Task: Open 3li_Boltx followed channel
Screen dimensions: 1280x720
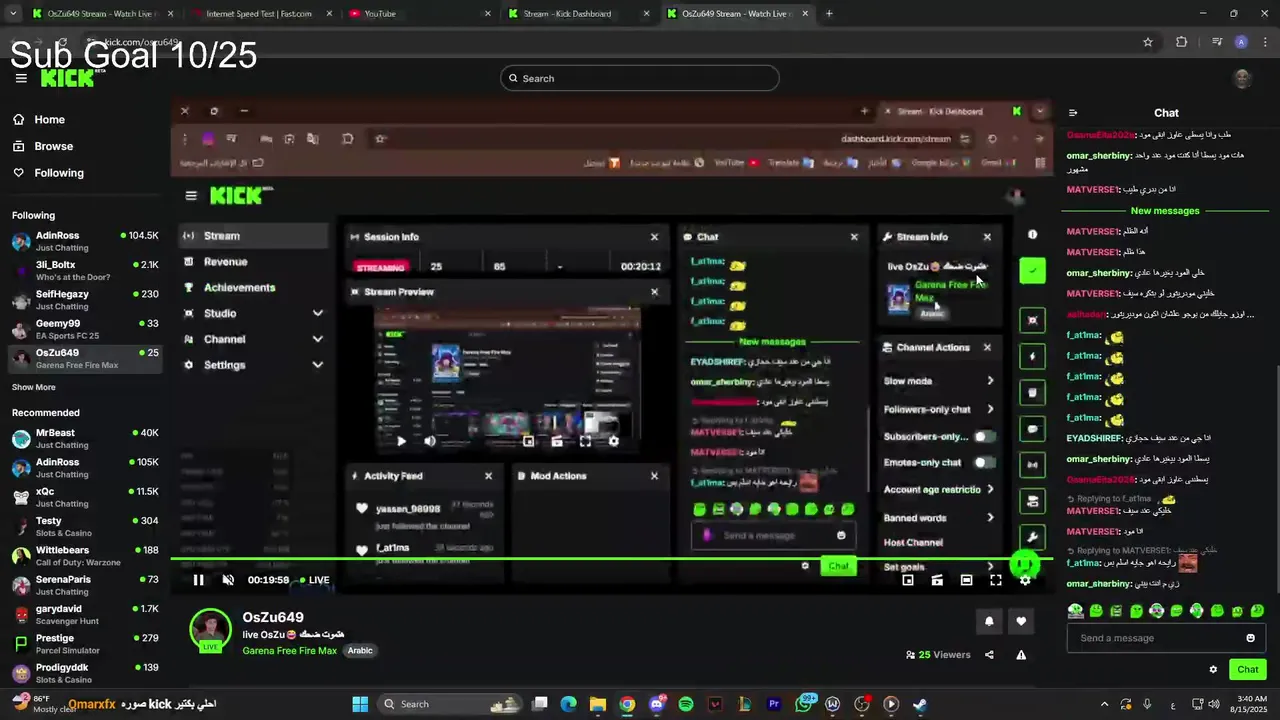Action: point(85,270)
